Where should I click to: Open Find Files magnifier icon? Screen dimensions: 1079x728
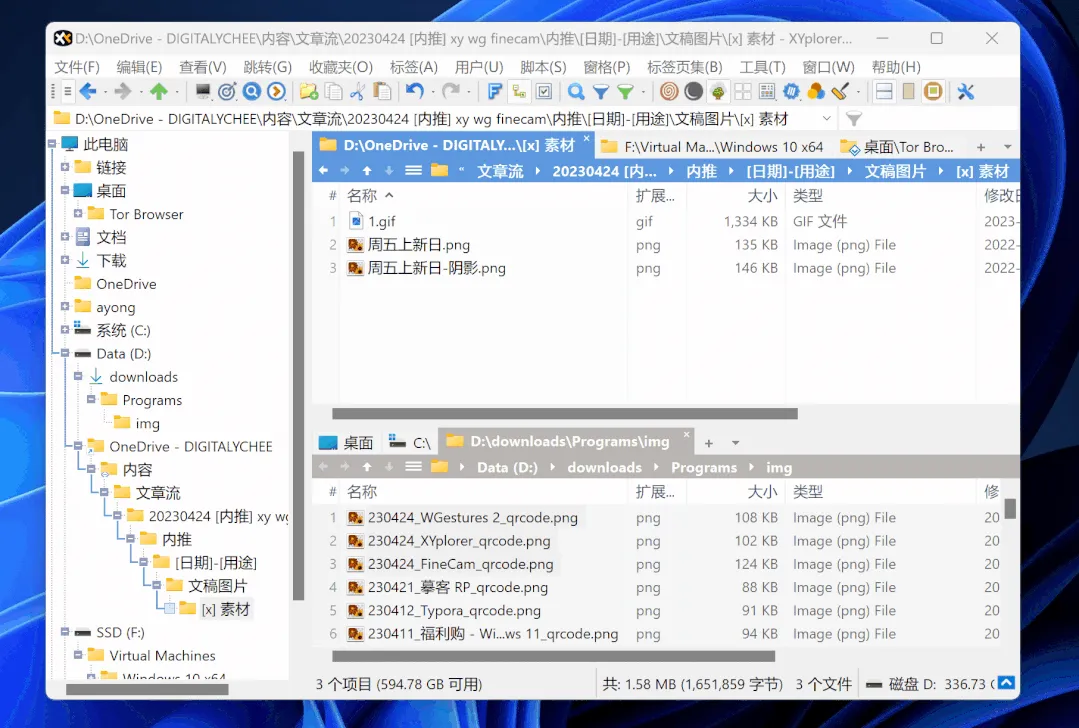click(x=576, y=92)
